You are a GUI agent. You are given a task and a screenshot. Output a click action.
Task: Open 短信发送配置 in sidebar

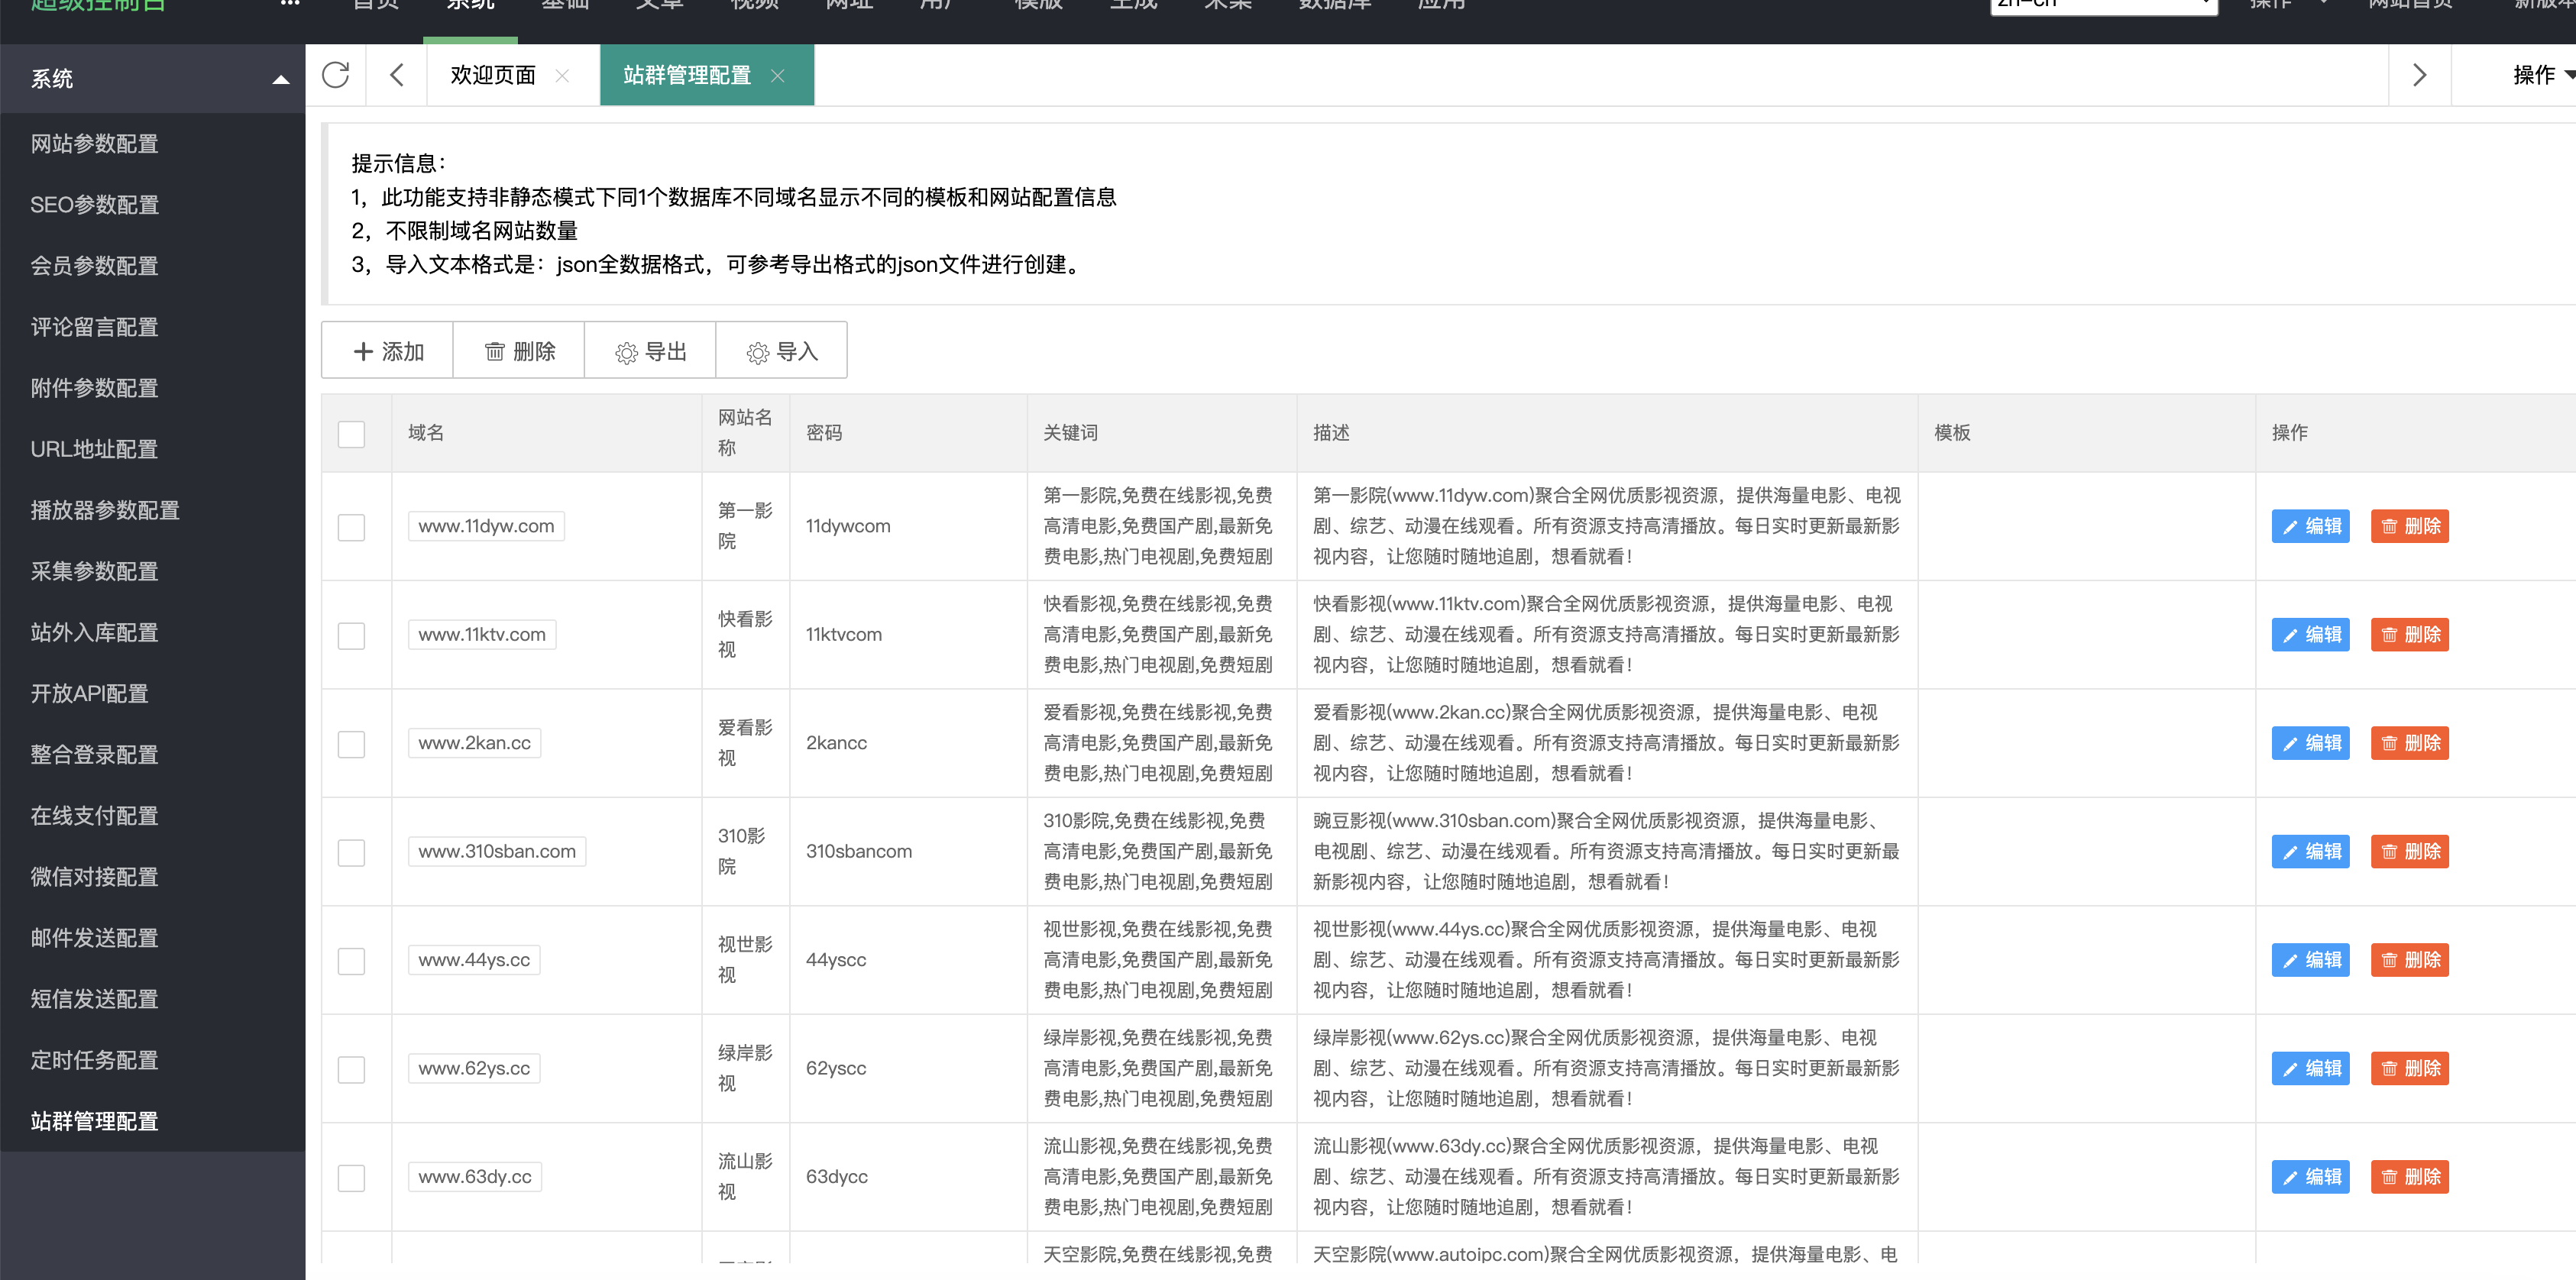click(153, 999)
